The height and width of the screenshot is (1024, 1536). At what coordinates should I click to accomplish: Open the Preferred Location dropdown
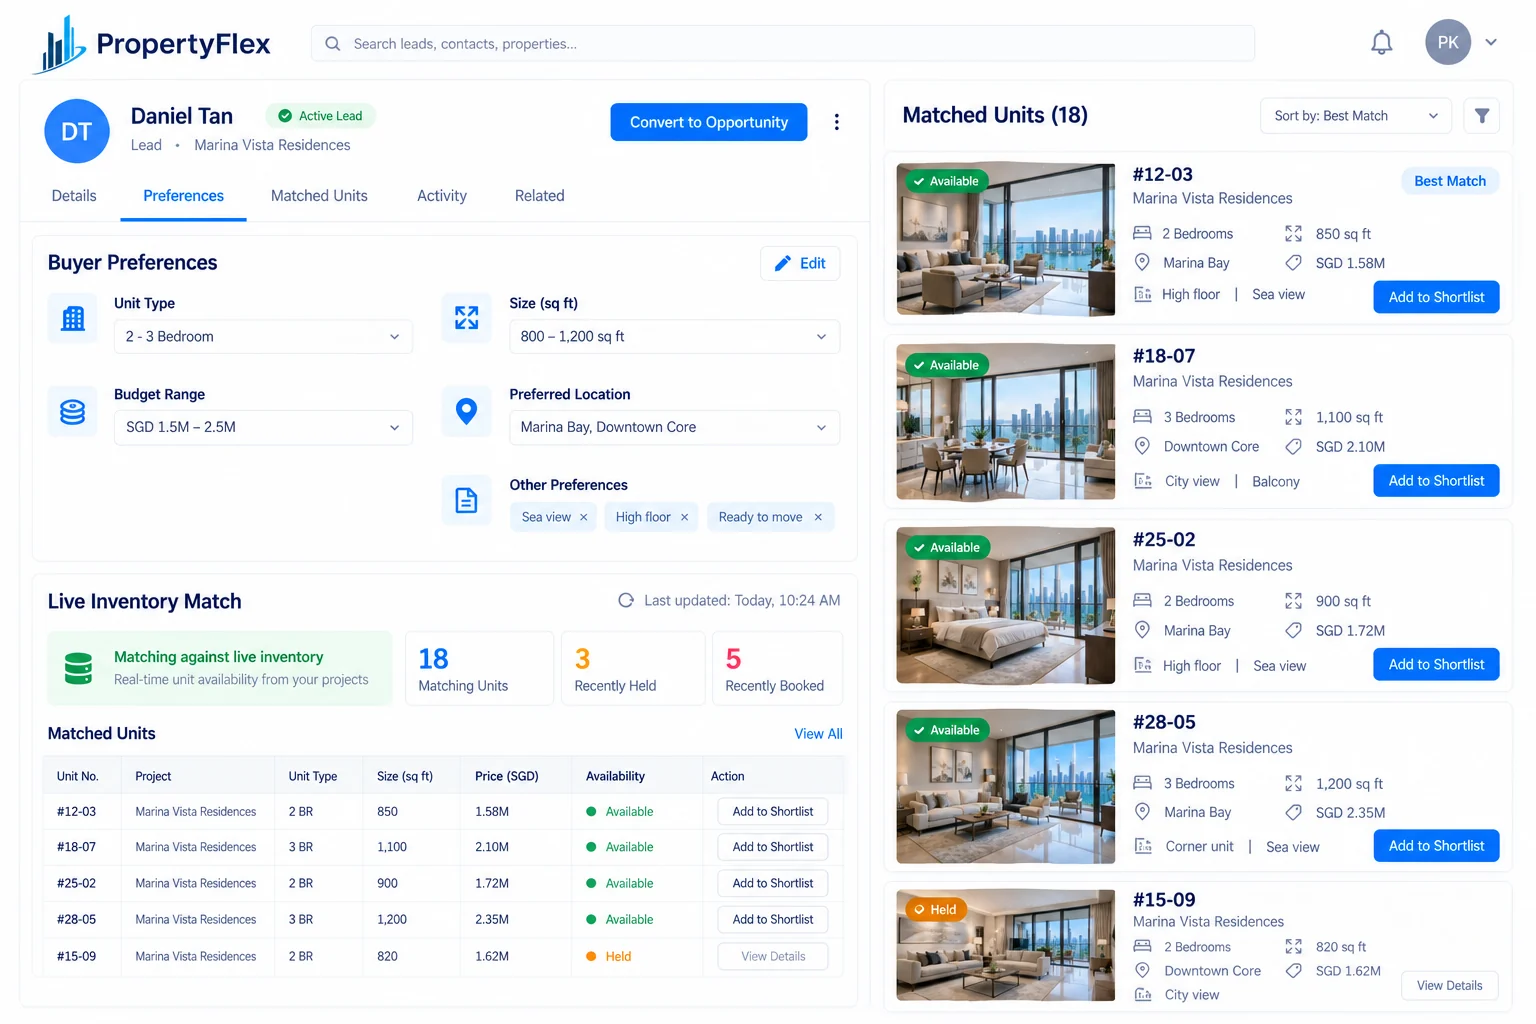(674, 427)
